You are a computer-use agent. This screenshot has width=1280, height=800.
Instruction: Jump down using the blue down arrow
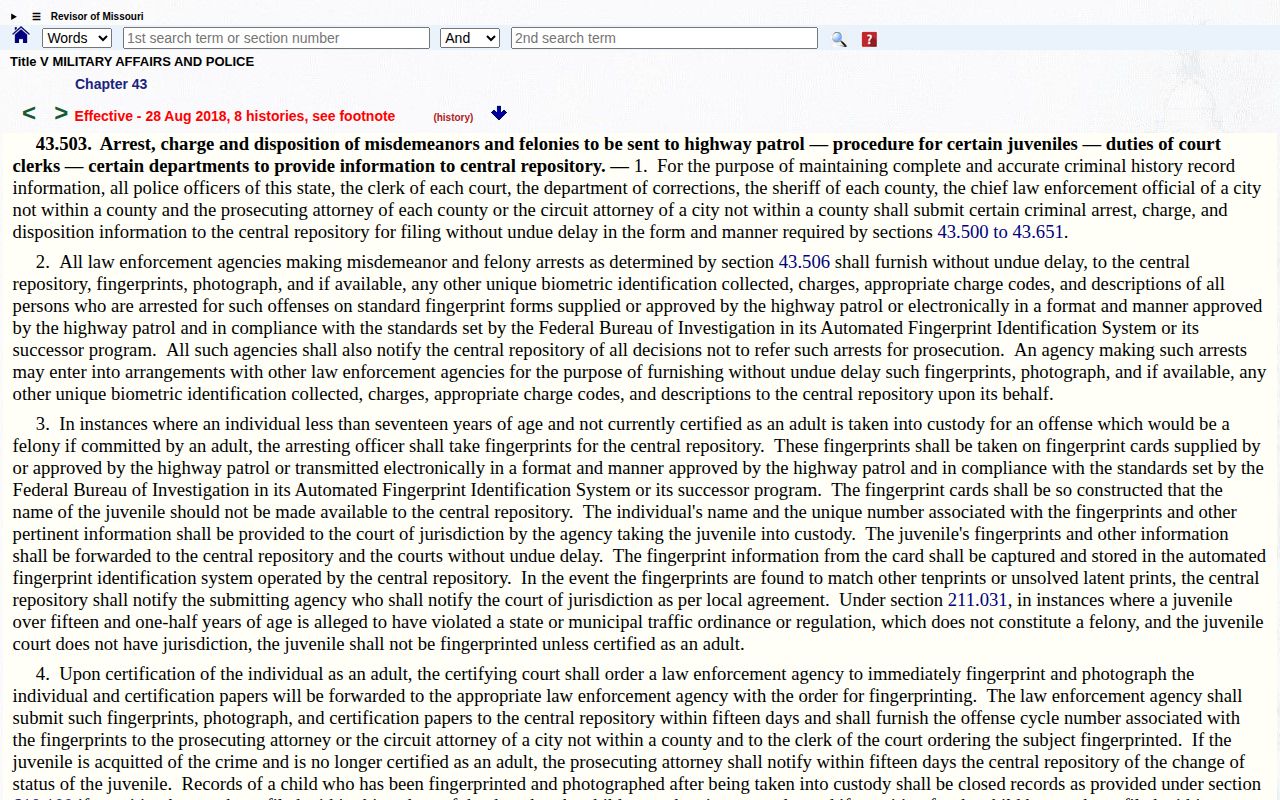tap(499, 114)
